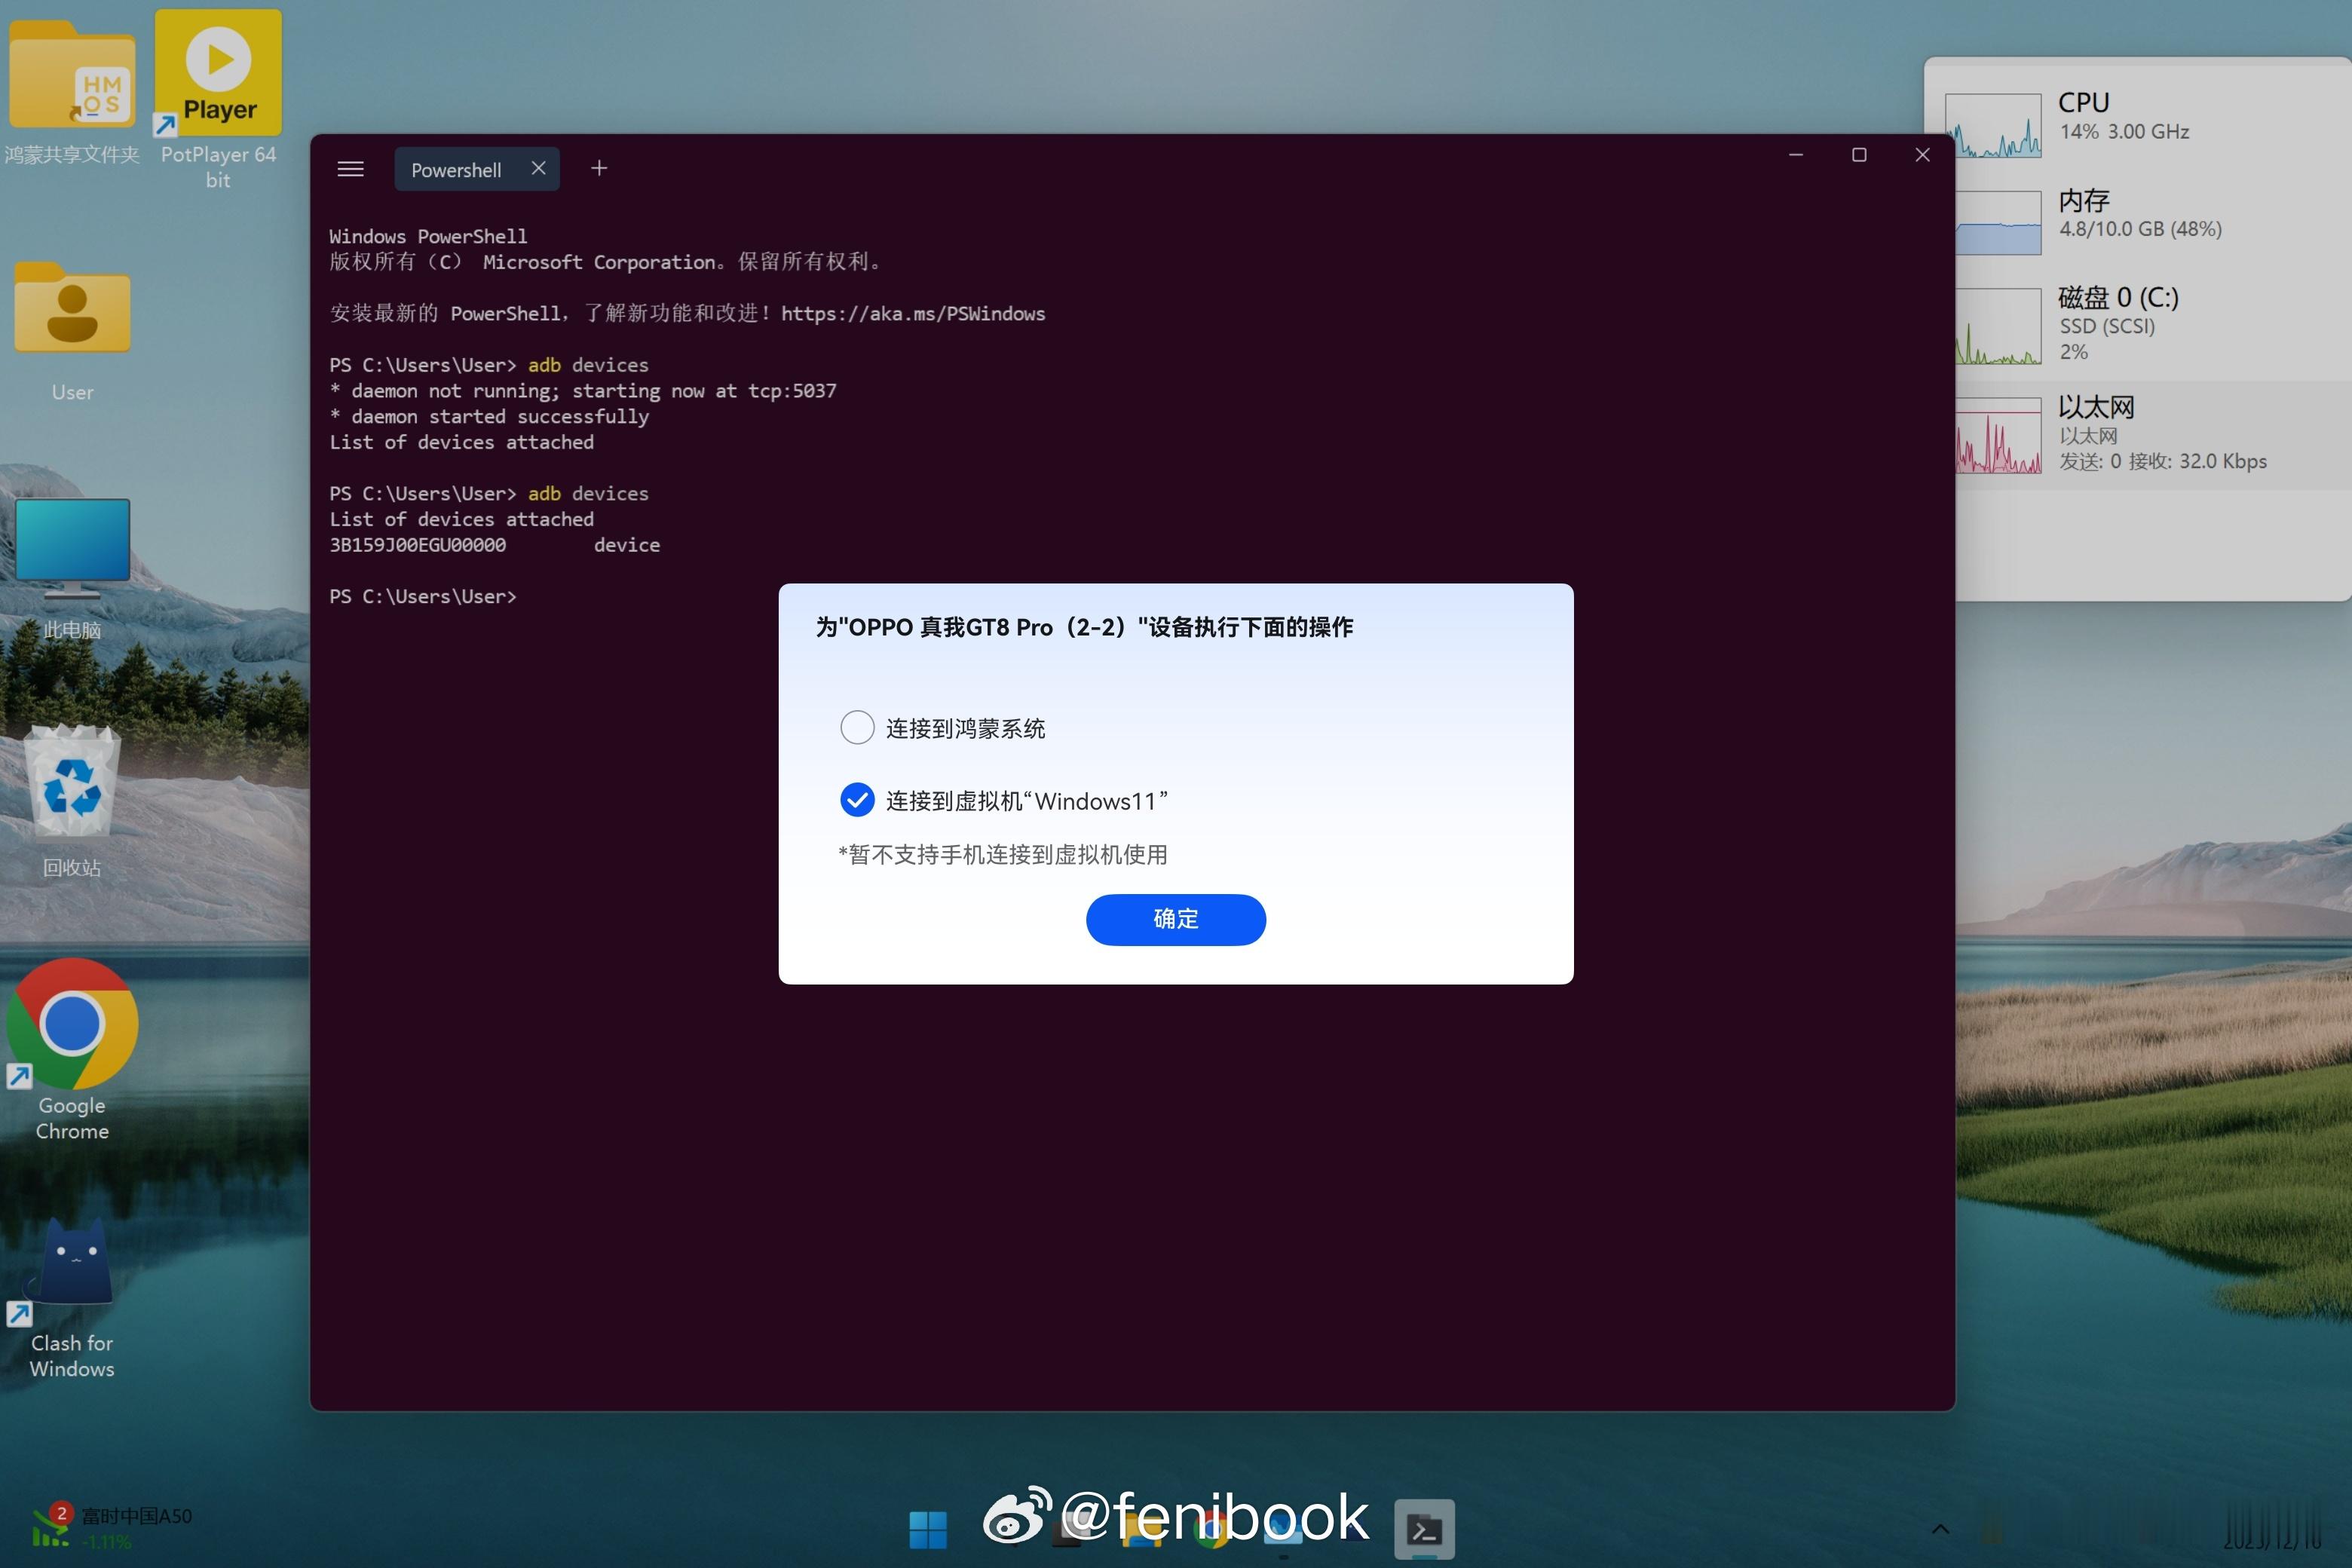Image resolution: width=2352 pixels, height=1568 pixels.
Task: Open a new terminal tab
Action: tap(599, 169)
